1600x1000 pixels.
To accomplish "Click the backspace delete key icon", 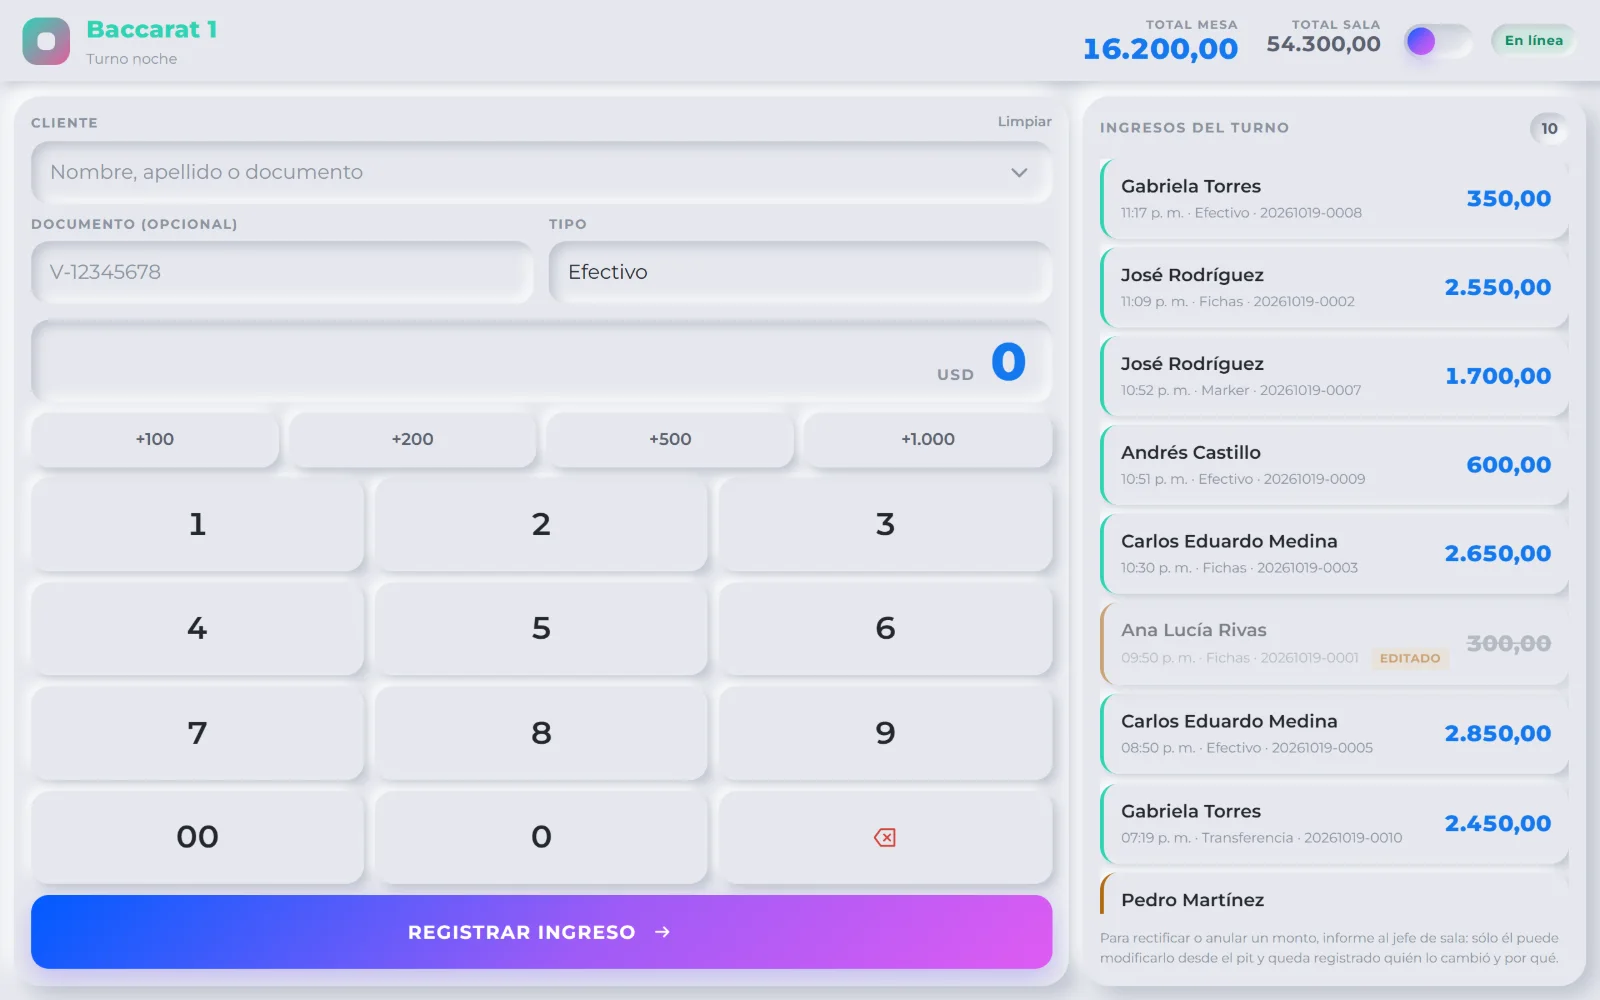I will (x=885, y=837).
